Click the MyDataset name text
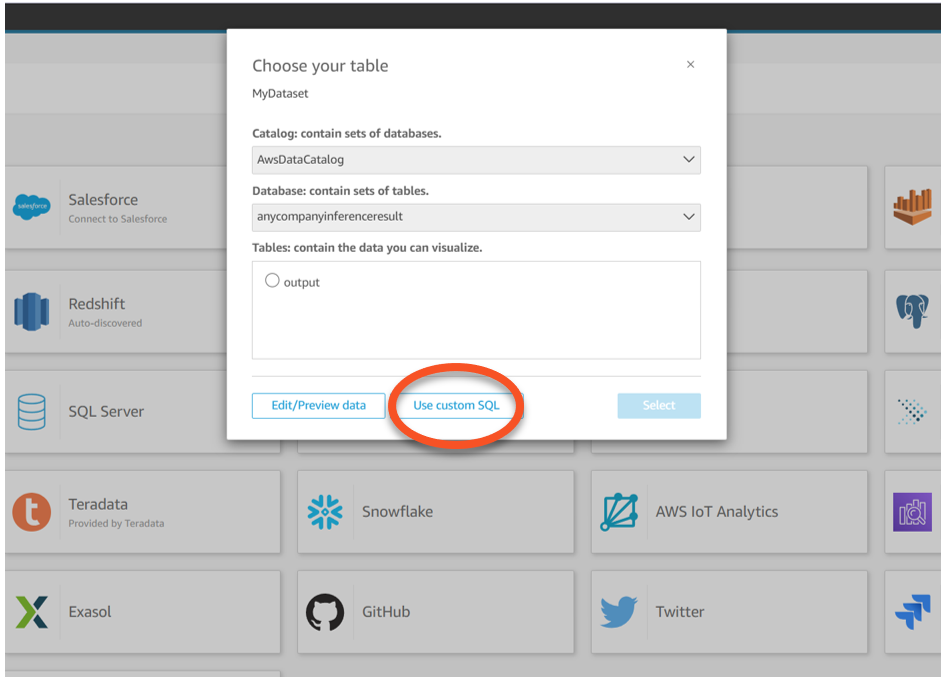Image resolution: width=943 pixels, height=679 pixels. [280, 94]
